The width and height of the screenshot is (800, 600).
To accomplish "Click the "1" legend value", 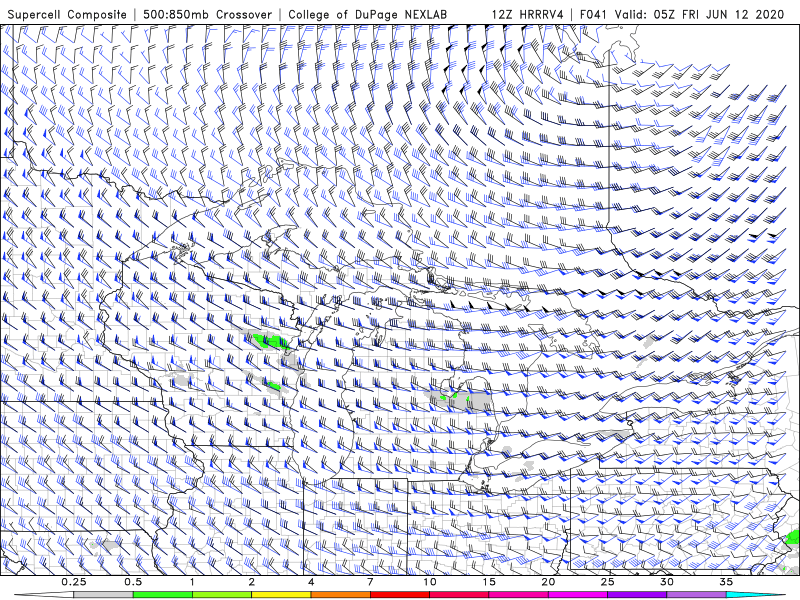I will (192, 582).
